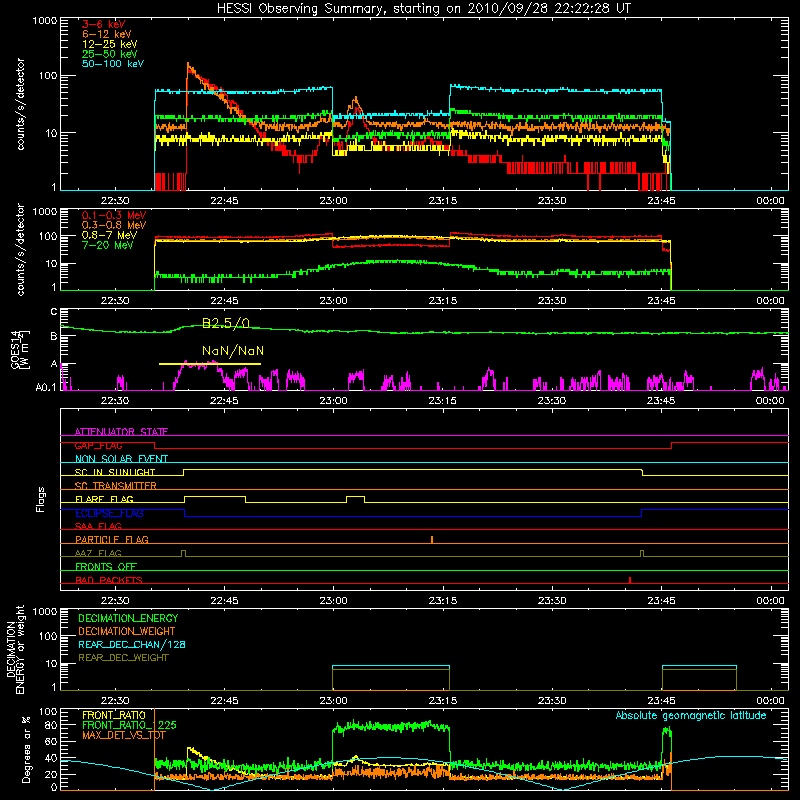
Task: Click the 22:45 tick label under GOES panel
Action: coord(224,401)
